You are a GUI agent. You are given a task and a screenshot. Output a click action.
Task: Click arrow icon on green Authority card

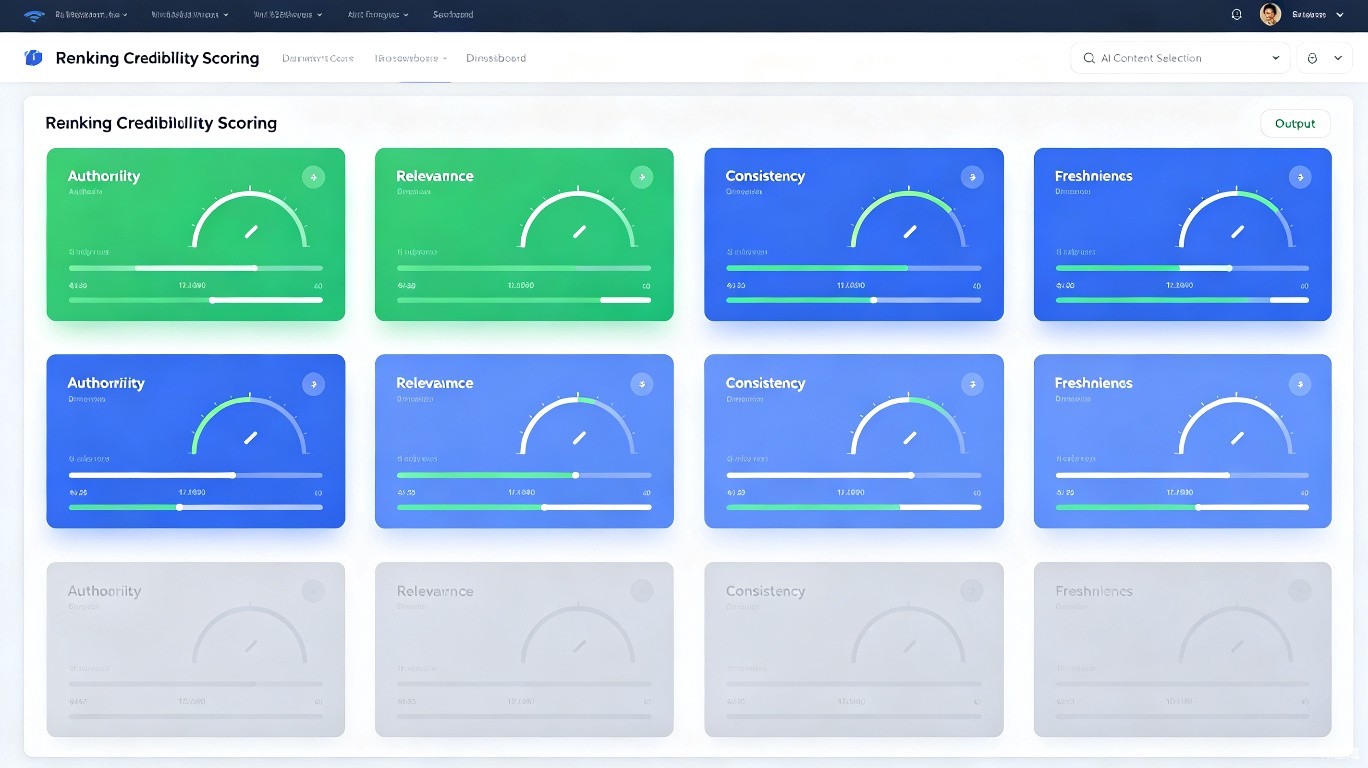pos(313,177)
